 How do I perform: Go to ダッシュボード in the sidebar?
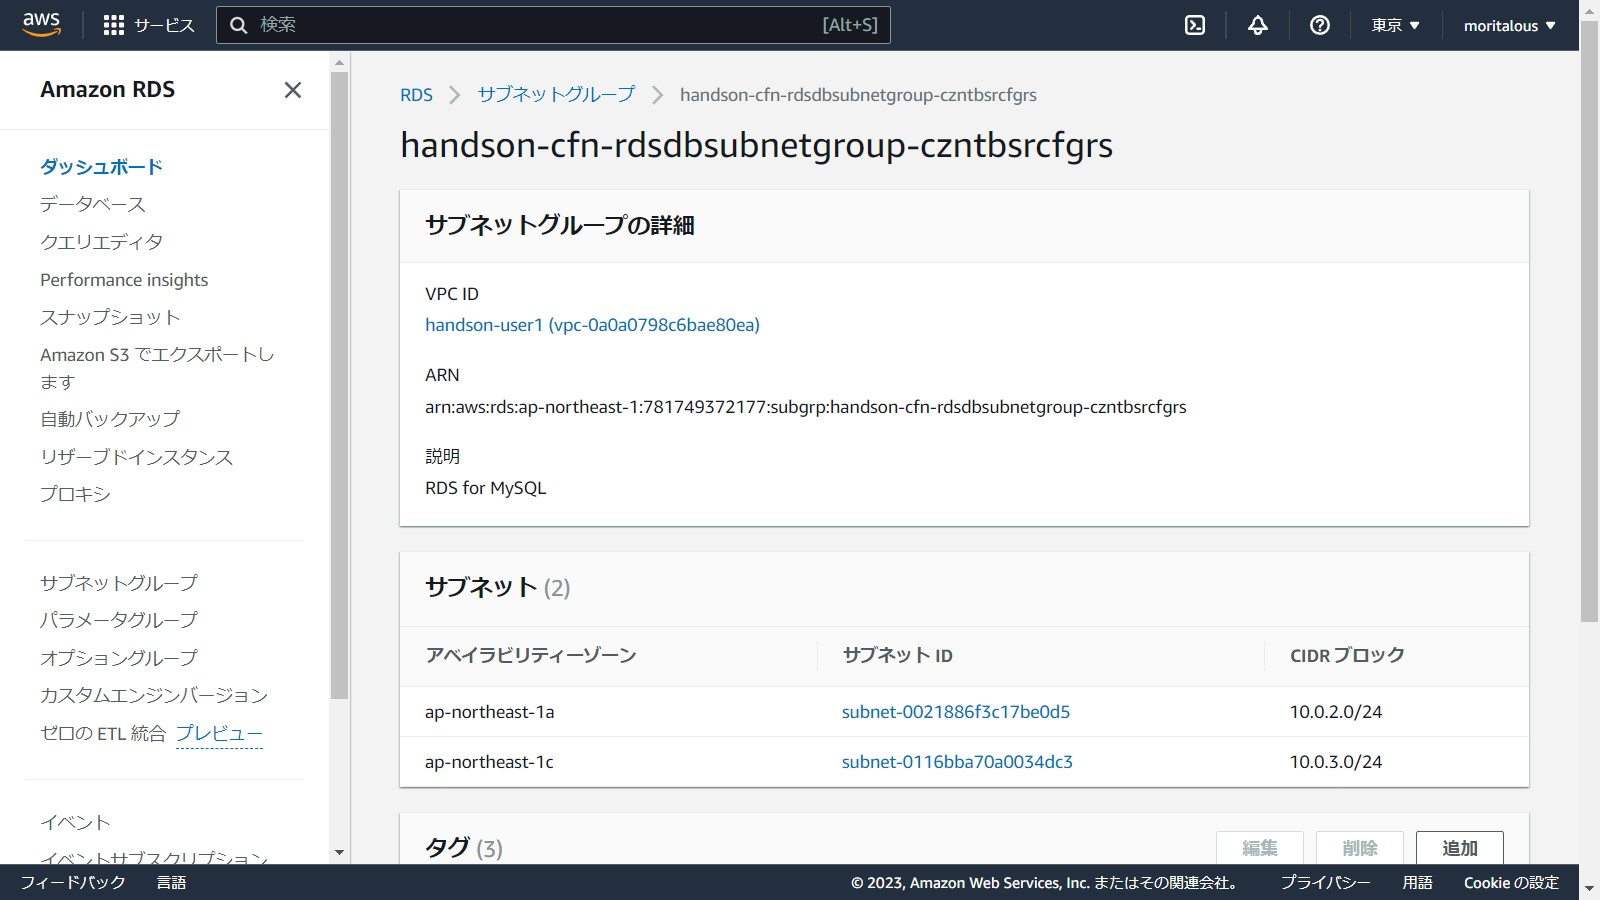tap(101, 167)
